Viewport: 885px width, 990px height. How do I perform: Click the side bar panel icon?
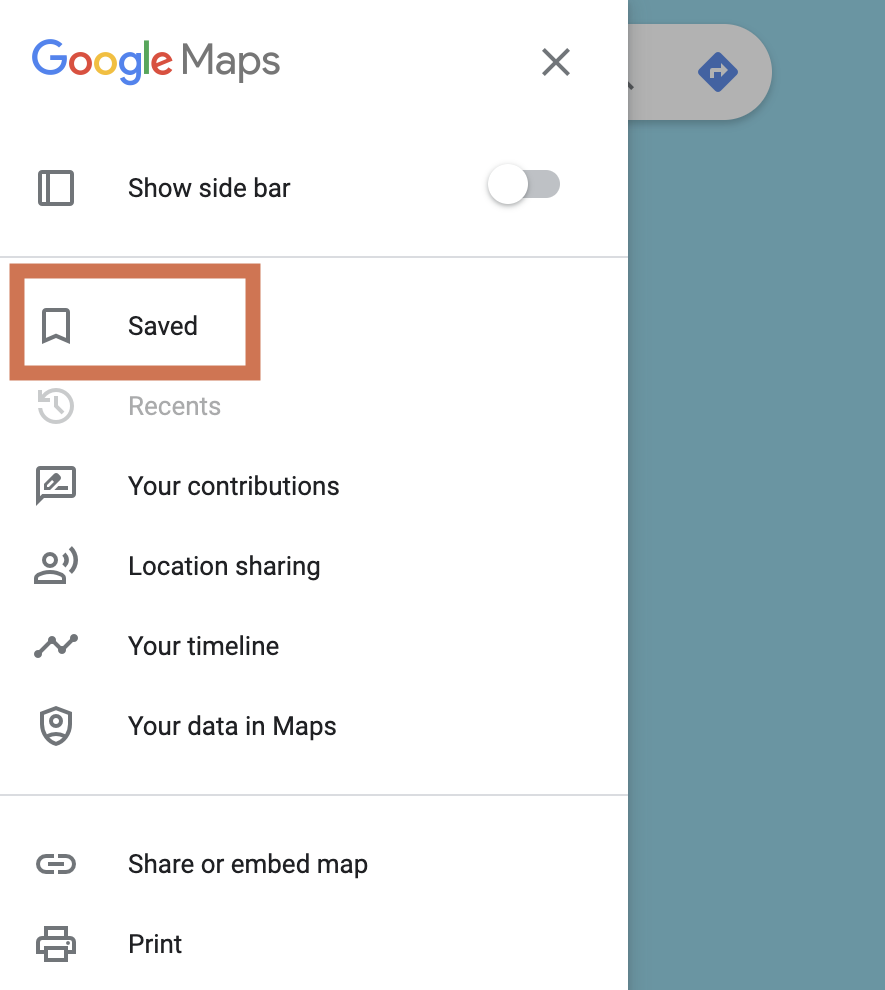coord(56,188)
